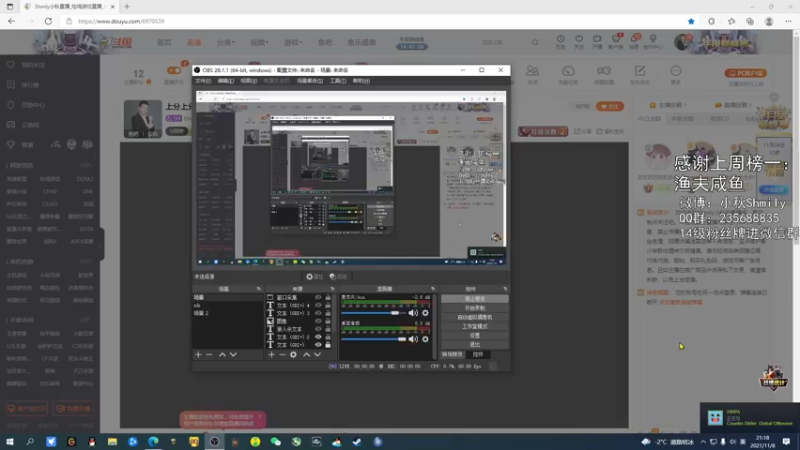Favorite this page with the star icon
Screen dimensions: 800x450
pos(691,21)
